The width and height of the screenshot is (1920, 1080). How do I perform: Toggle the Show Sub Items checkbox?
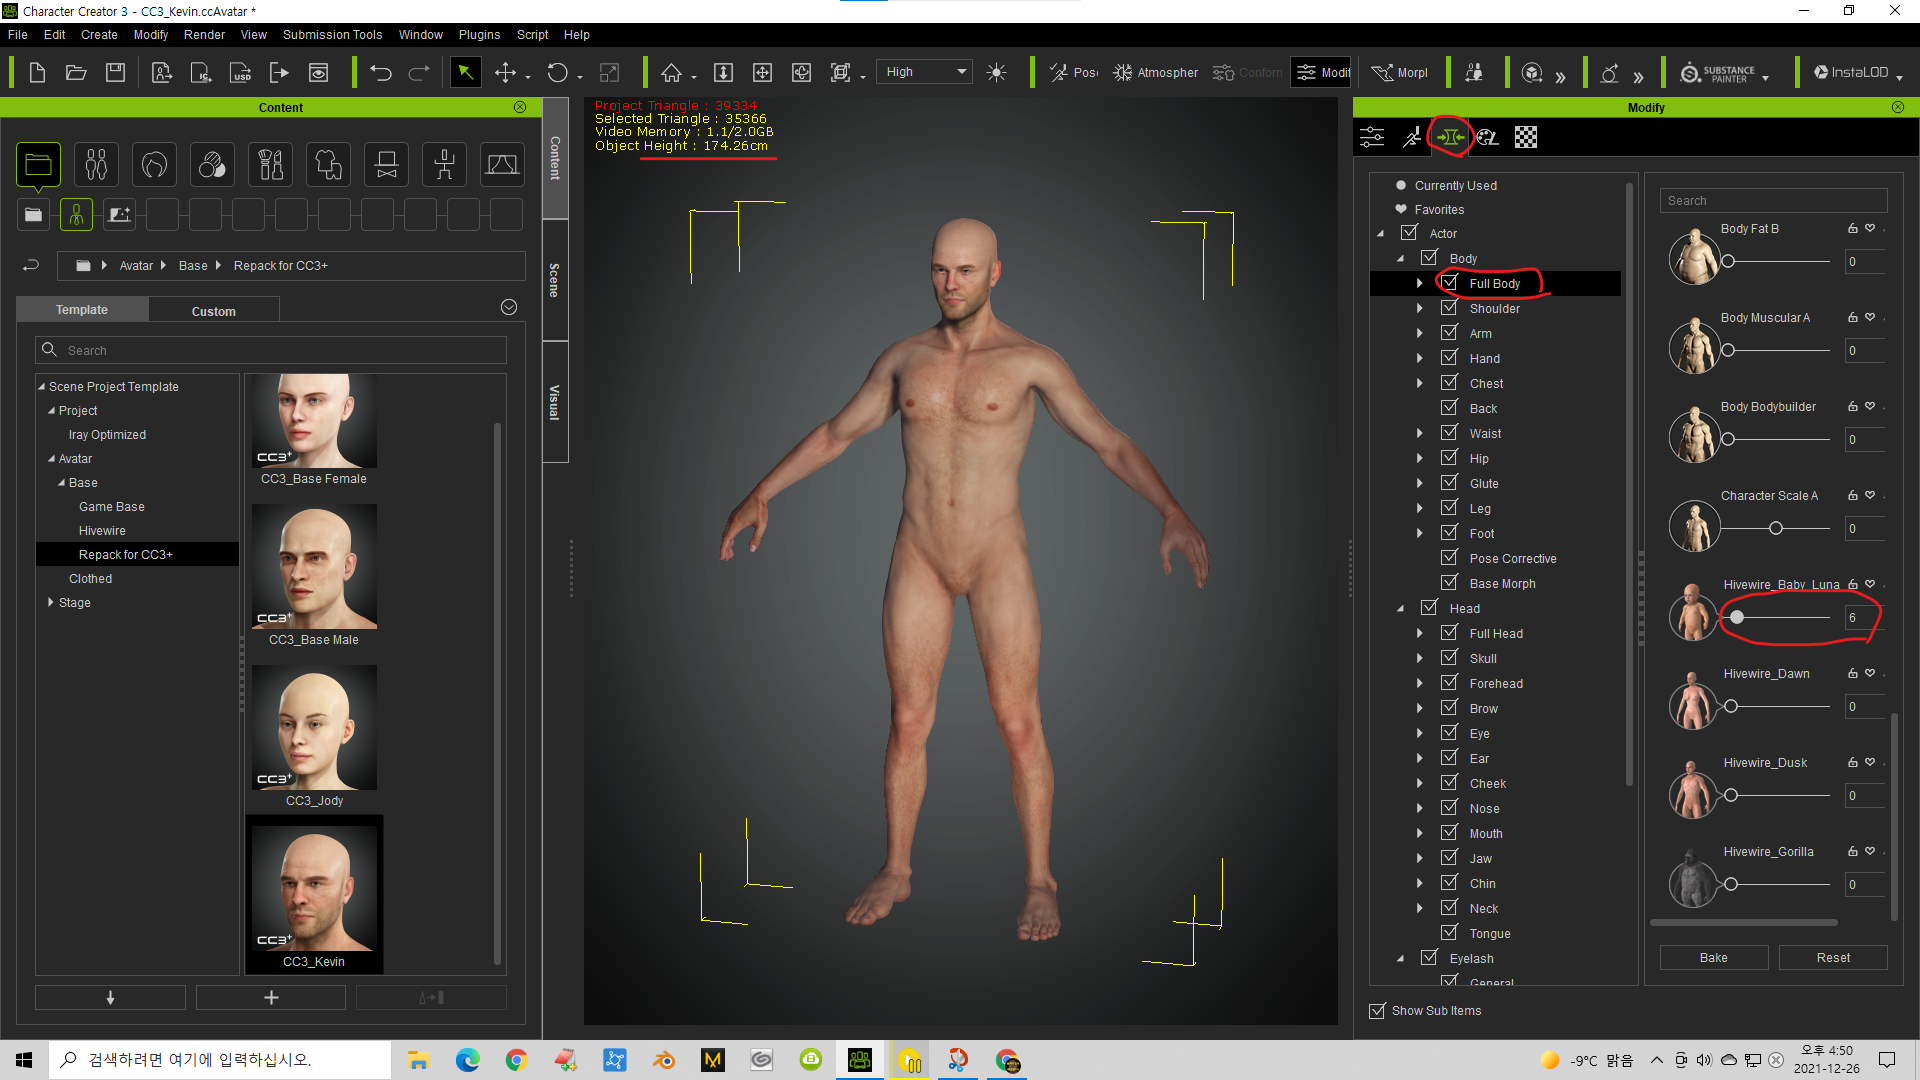click(1377, 1010)
